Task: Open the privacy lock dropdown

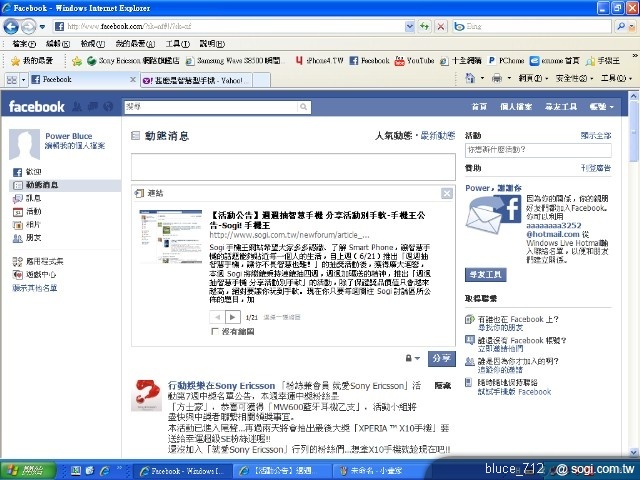Action: [x=412, y=358]
